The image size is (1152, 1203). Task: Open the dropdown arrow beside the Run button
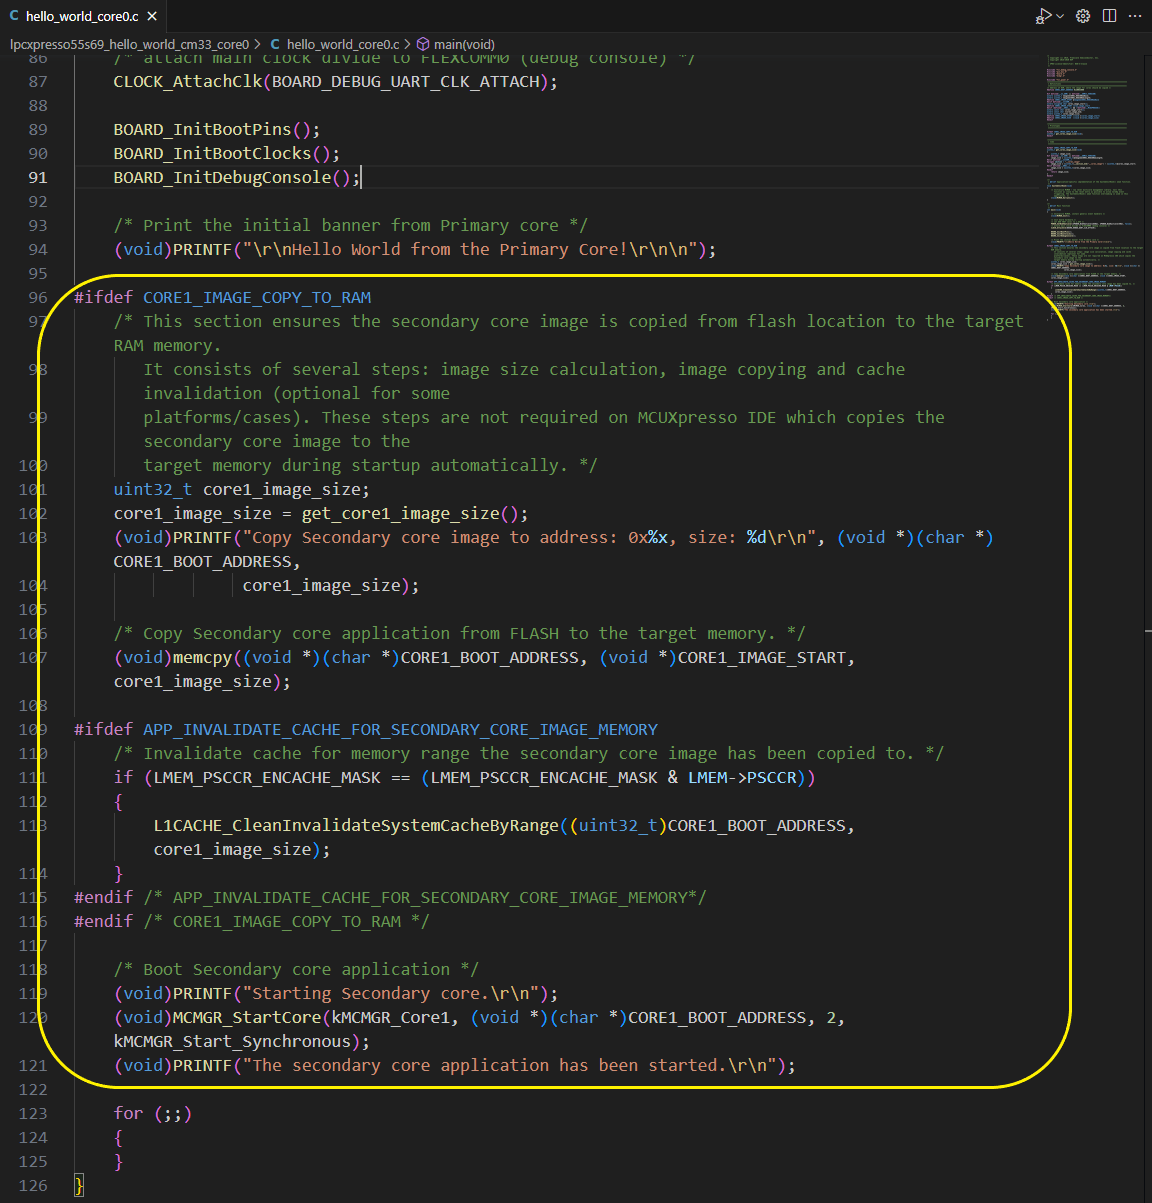[1060, 16]
